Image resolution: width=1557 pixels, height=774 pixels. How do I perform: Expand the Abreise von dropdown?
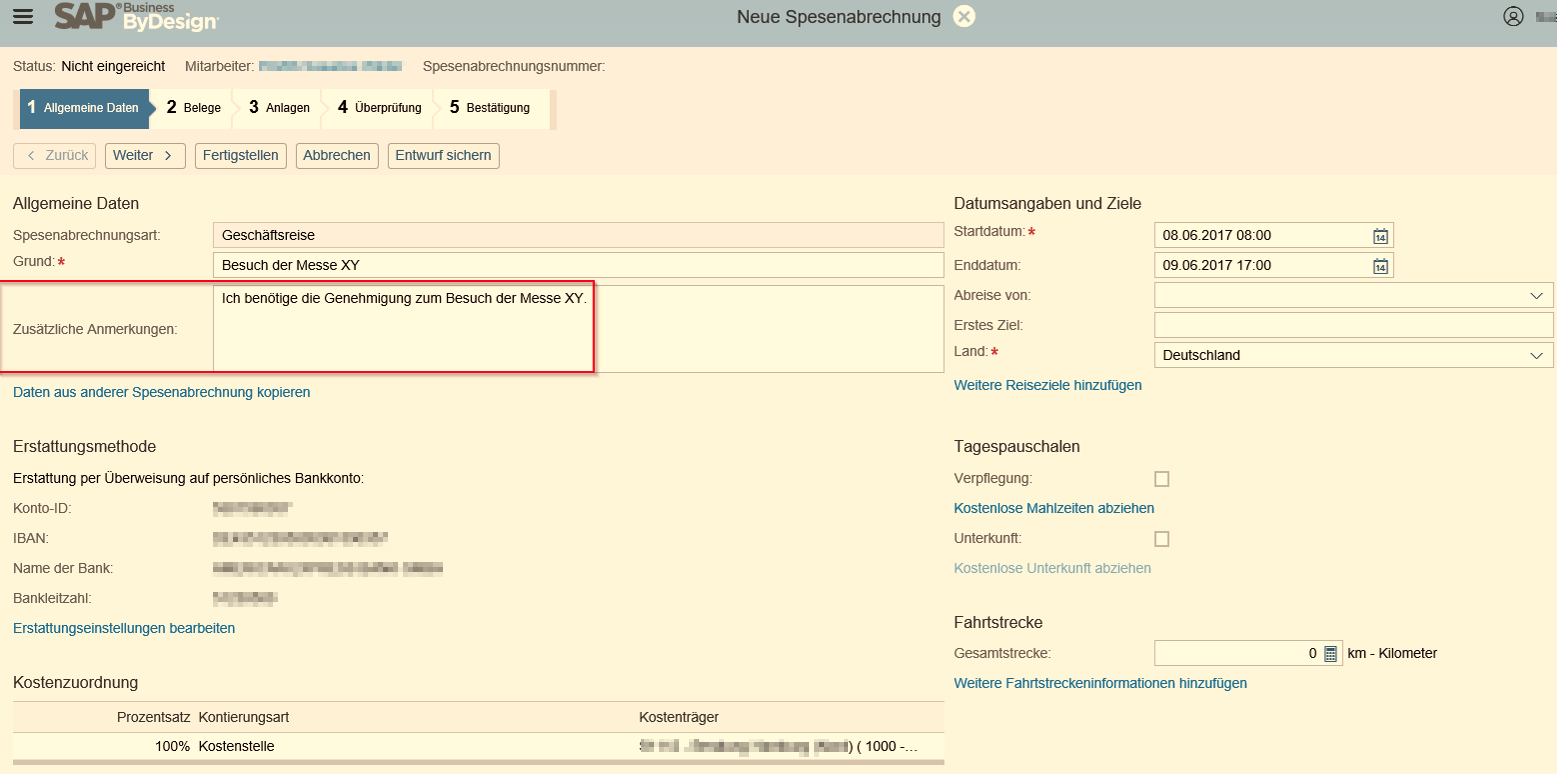point(1536,296)
